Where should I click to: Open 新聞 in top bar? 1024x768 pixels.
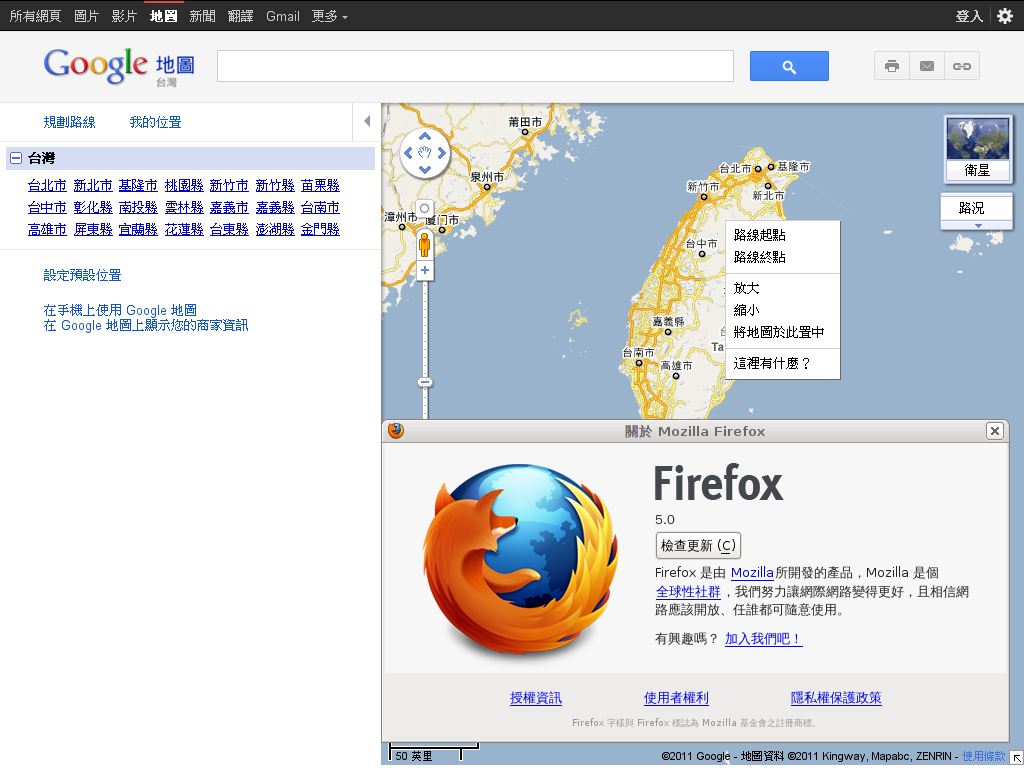click(x=202, y=16)
